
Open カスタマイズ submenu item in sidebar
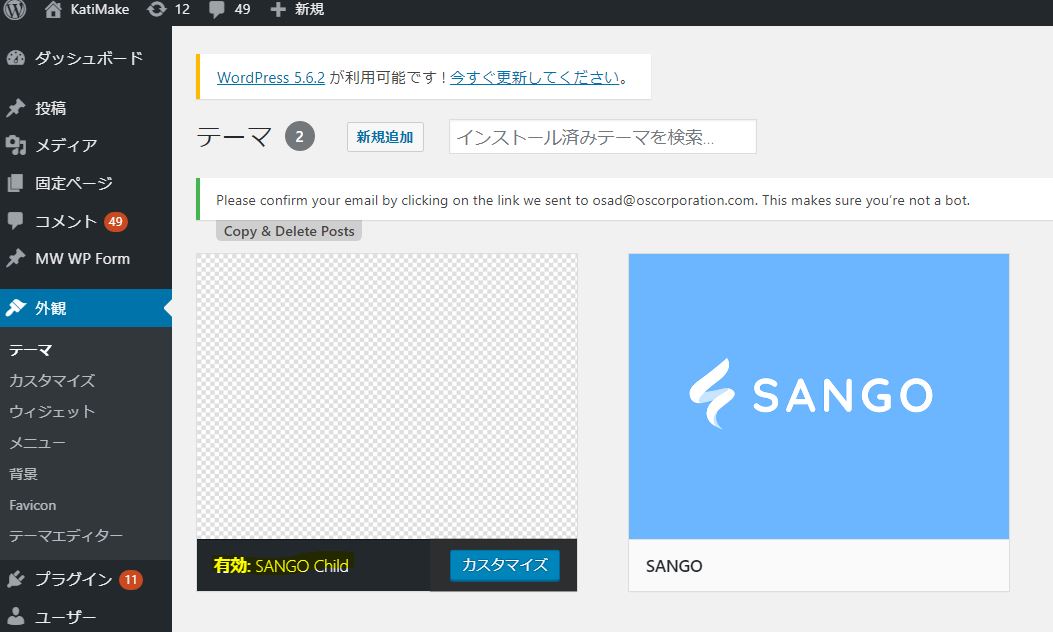pyautogui.click(x=52, y=381)
